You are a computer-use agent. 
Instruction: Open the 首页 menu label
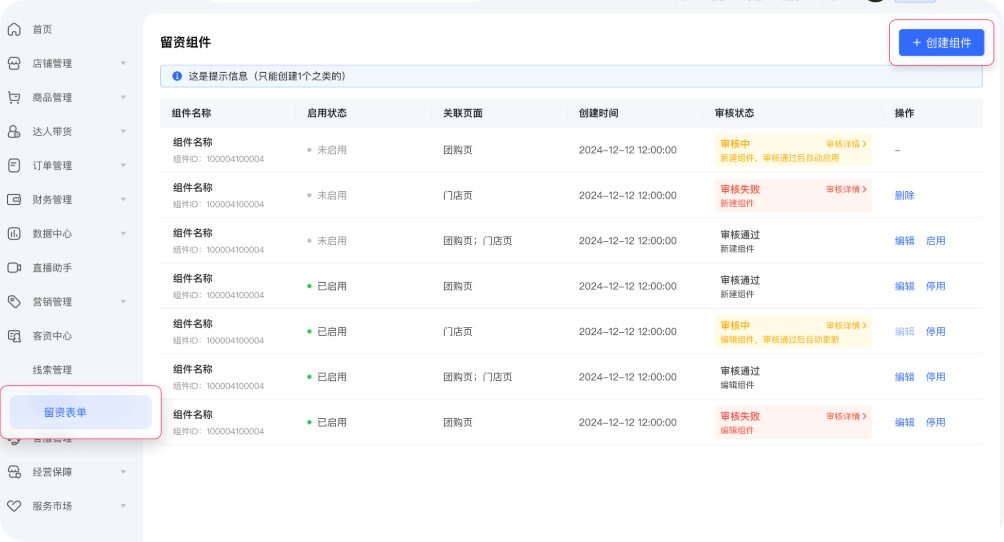click(x=42, y=29)
